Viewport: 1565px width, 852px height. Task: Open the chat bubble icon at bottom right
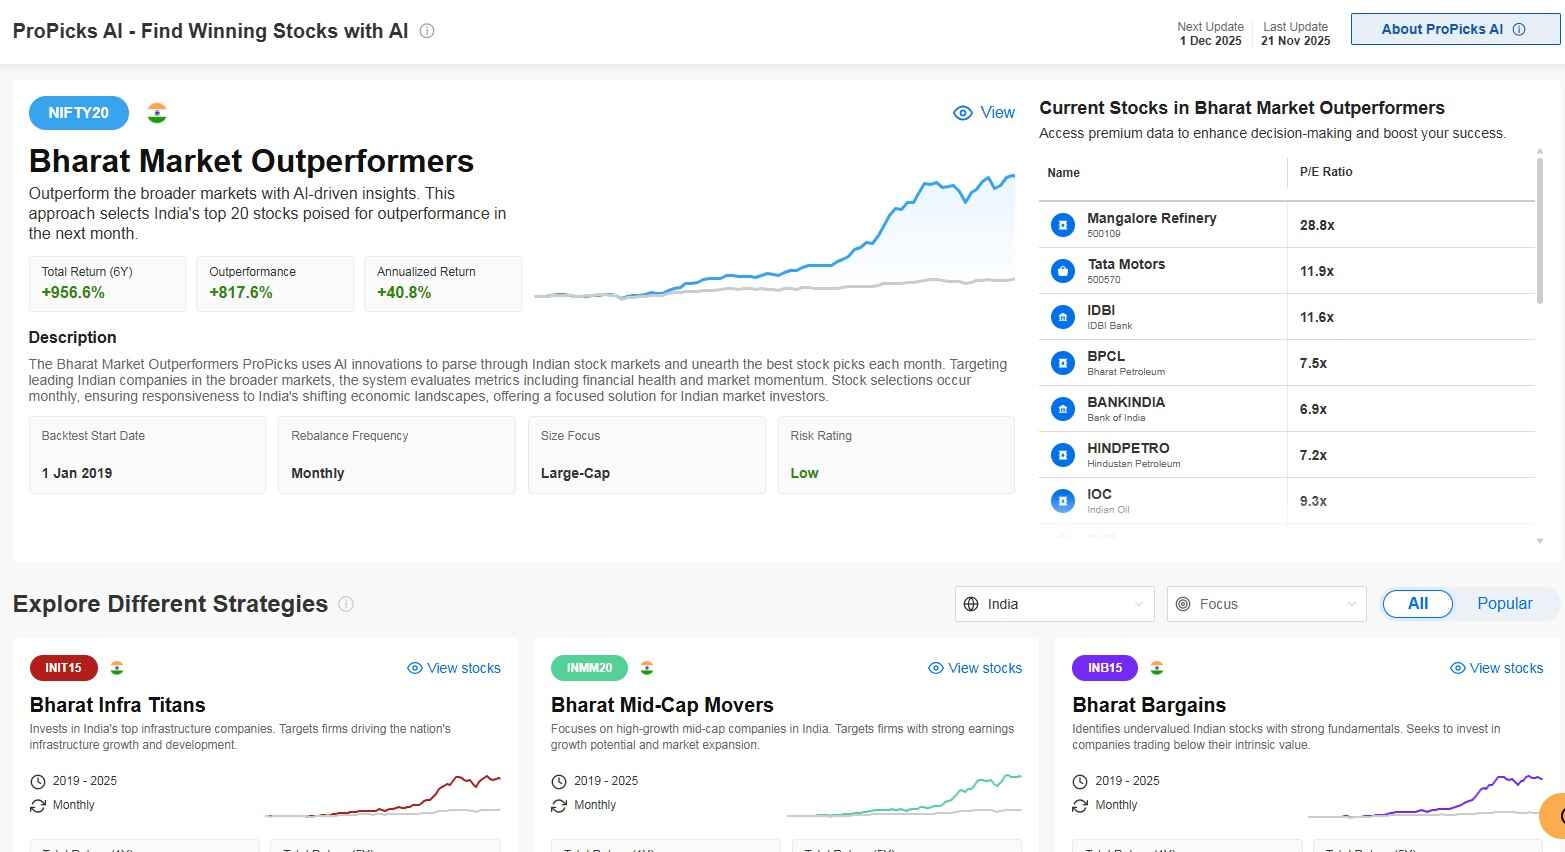tap(1554, 816)
